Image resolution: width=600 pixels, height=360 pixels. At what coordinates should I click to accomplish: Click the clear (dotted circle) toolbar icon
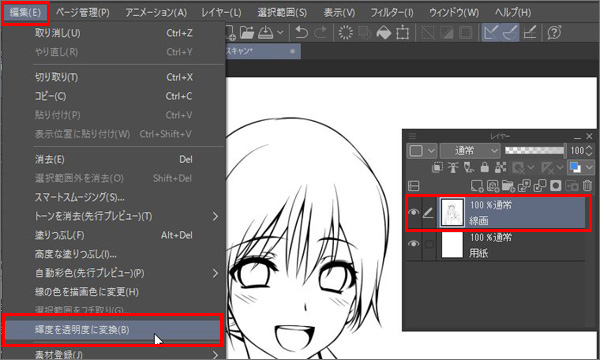(x=346, y=33)
